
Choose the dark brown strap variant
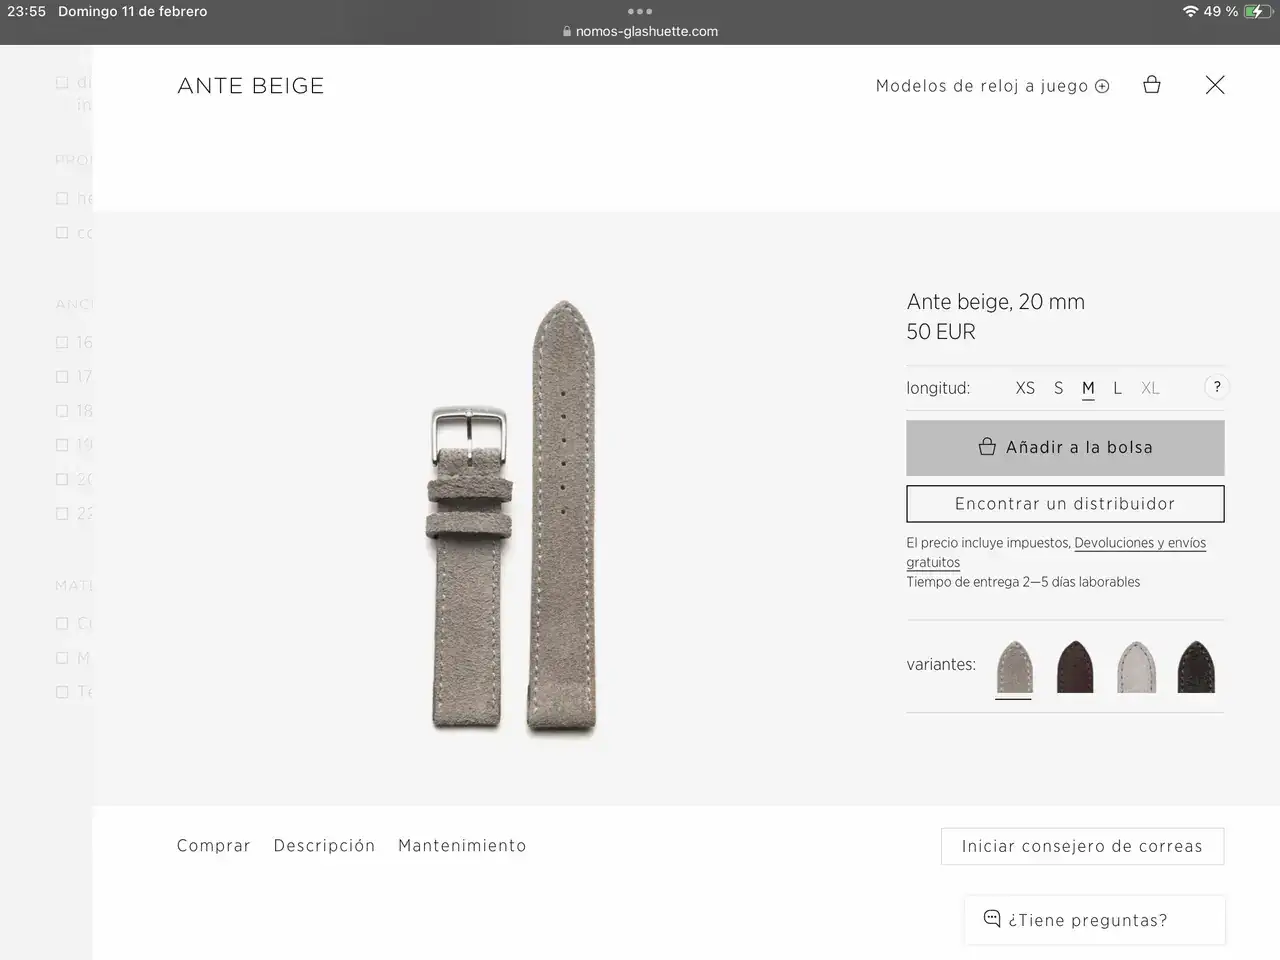[x=1075, y=667]
